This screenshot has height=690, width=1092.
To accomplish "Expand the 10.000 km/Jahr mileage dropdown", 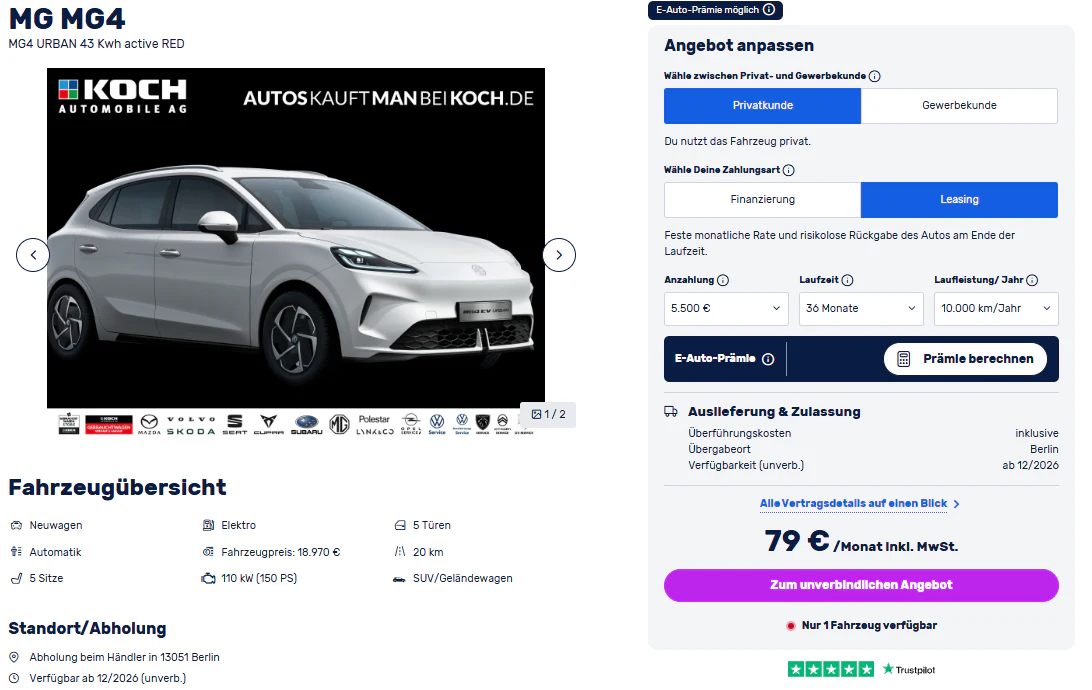I will click(996, 308).
